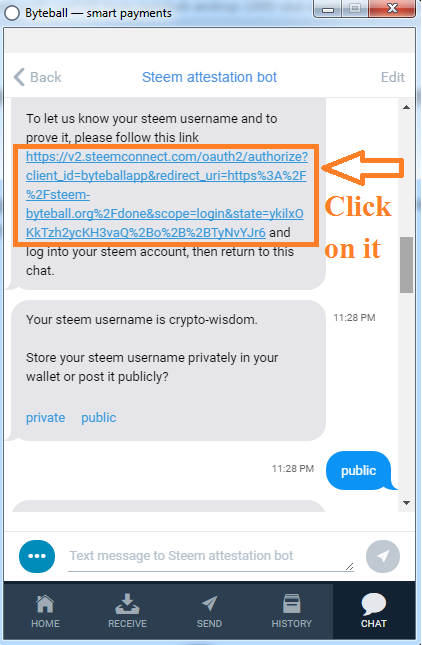Open the Chat tab speech bubble icon
Screen dimensions: 422x645
(373, 604)
